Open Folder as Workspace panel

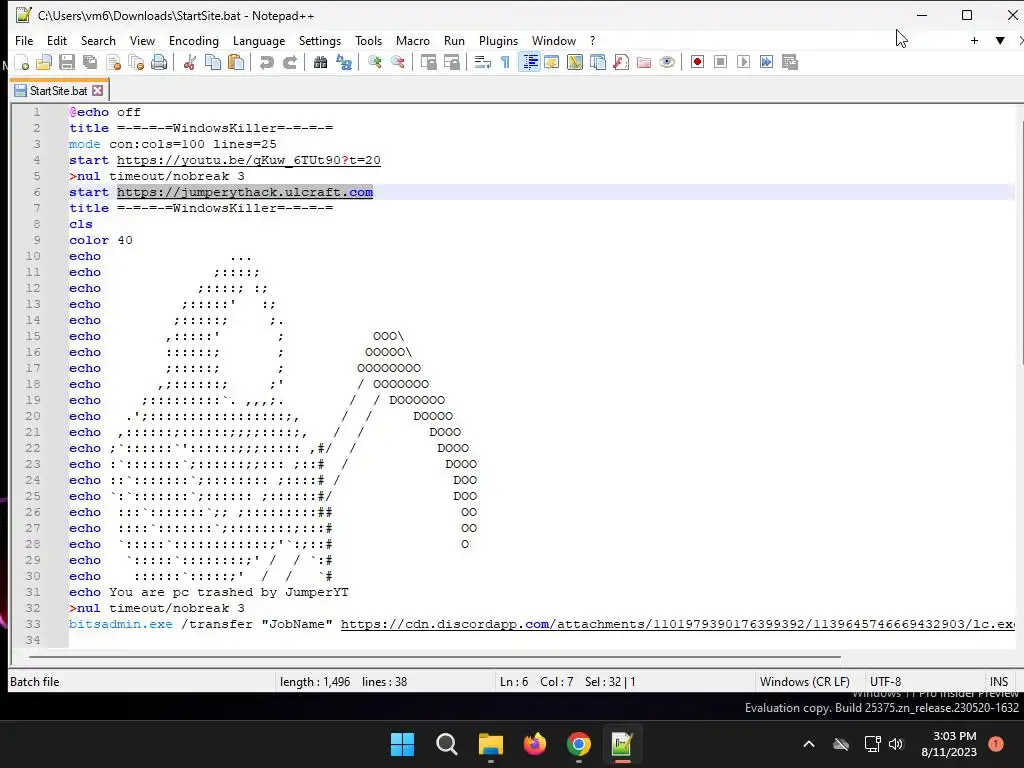tap(644, 63)
